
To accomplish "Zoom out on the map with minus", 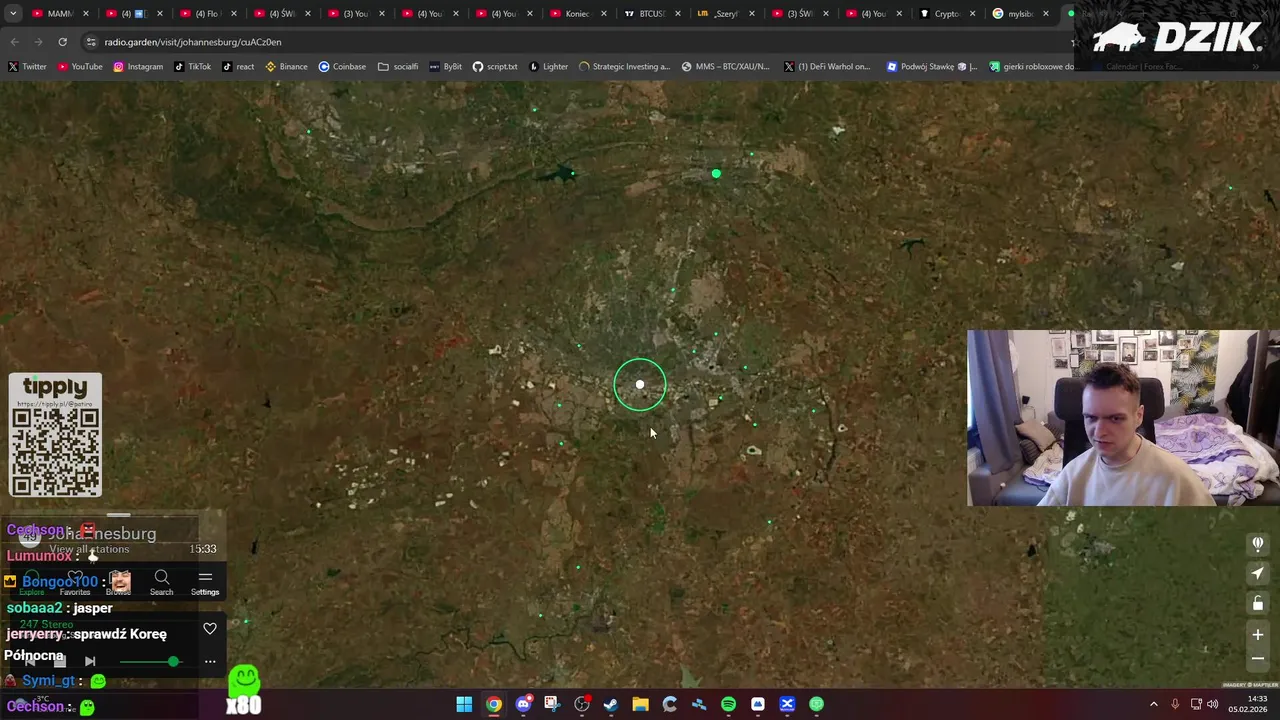I will click(x=1258, y=658).
